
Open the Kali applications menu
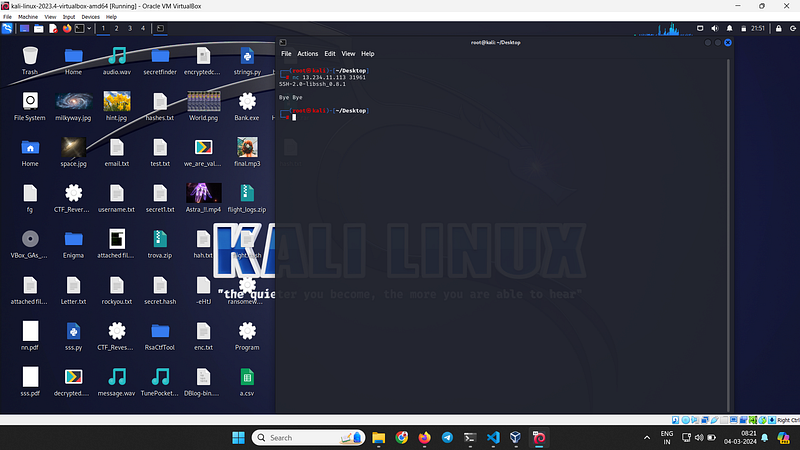(7, 29)
